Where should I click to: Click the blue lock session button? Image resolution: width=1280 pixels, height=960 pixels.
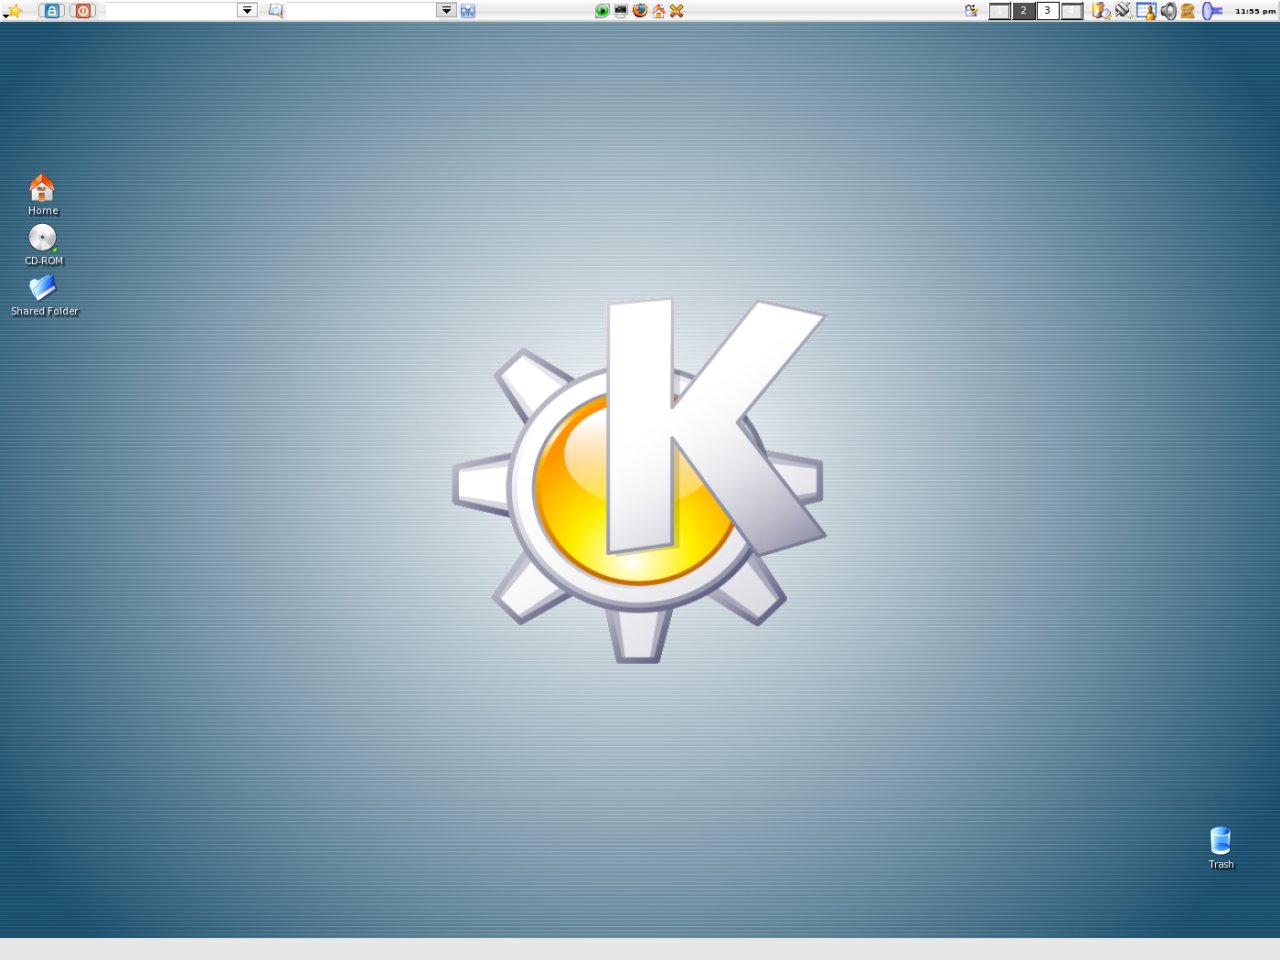click(51, 11)
